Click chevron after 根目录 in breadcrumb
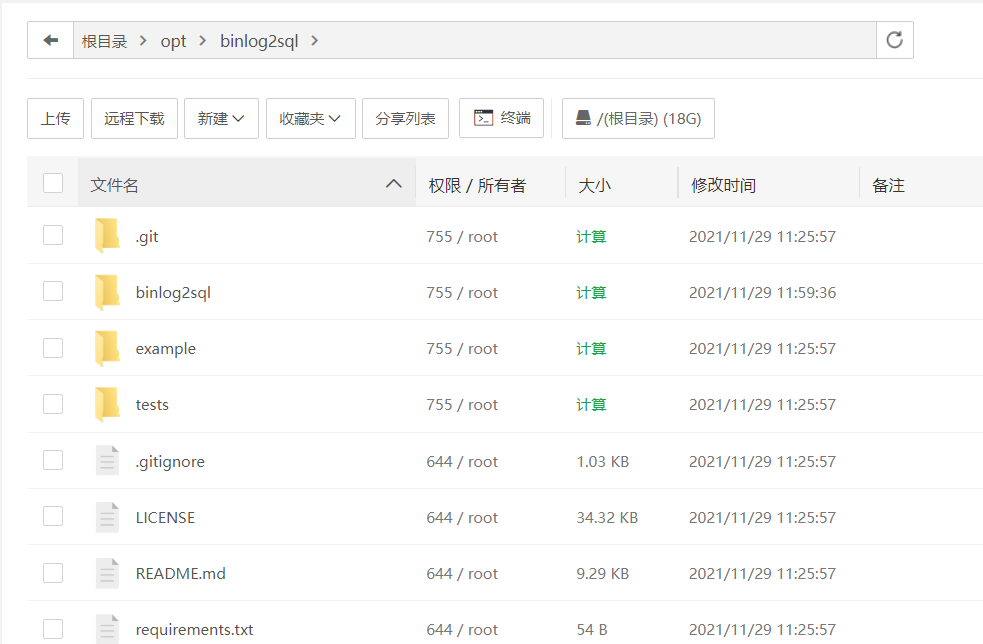 (144, 41)
